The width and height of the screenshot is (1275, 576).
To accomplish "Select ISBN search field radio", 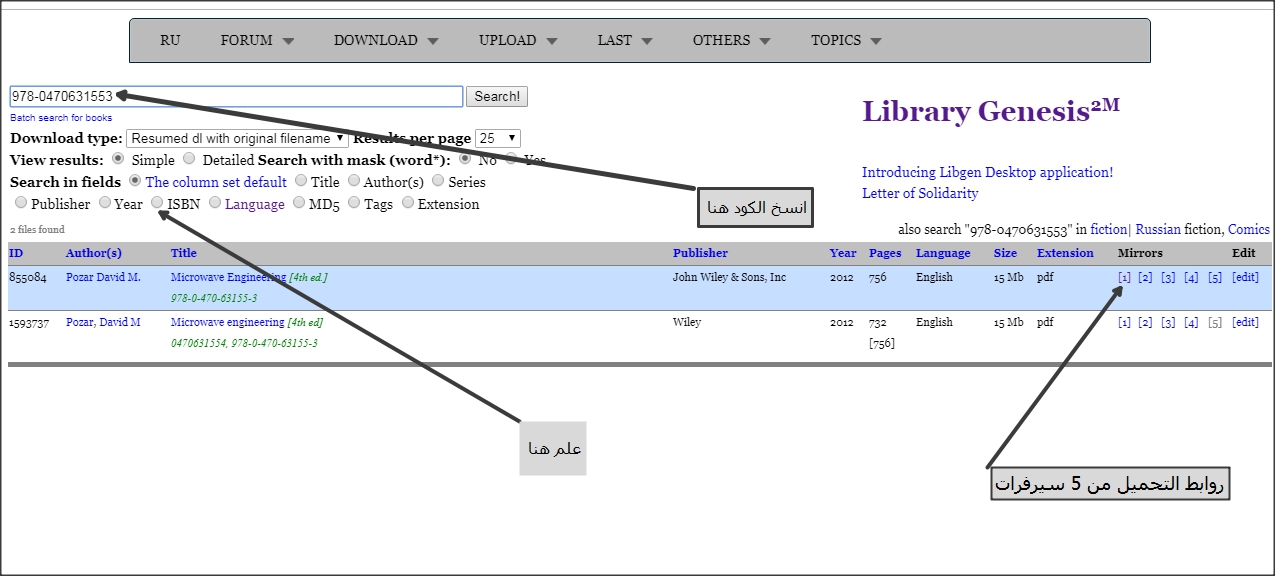I will (157, 203).
